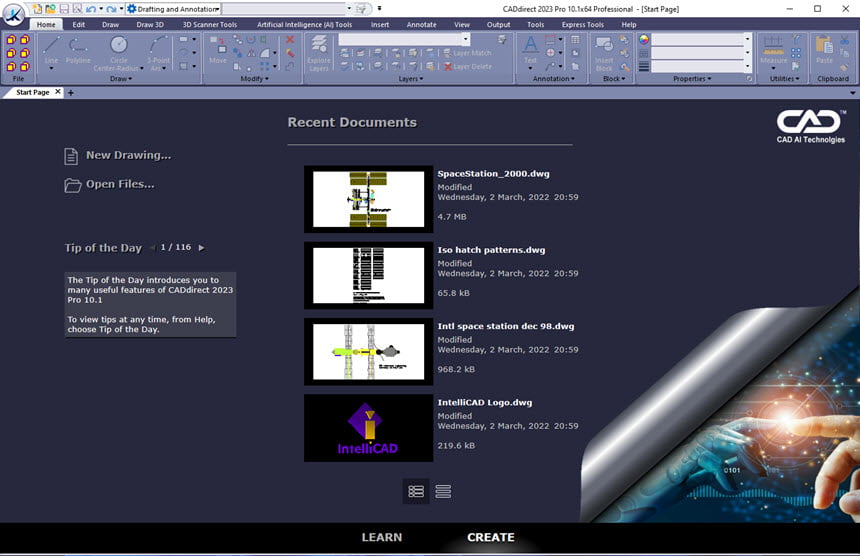Screen dimensions: 860x556
Task: Click the Measure tool in Utilities
Action: pos(773,51)
